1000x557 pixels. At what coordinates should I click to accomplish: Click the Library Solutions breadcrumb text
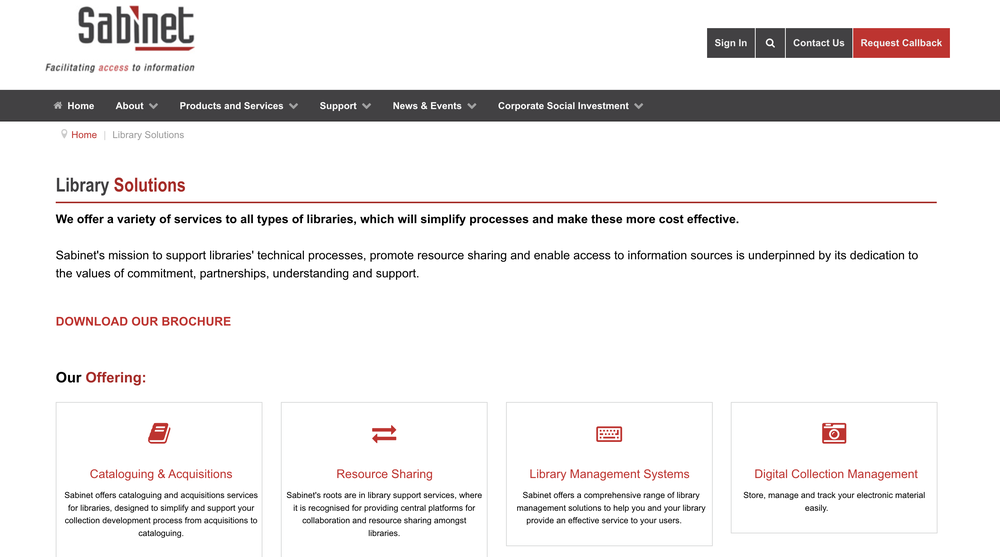148,135
